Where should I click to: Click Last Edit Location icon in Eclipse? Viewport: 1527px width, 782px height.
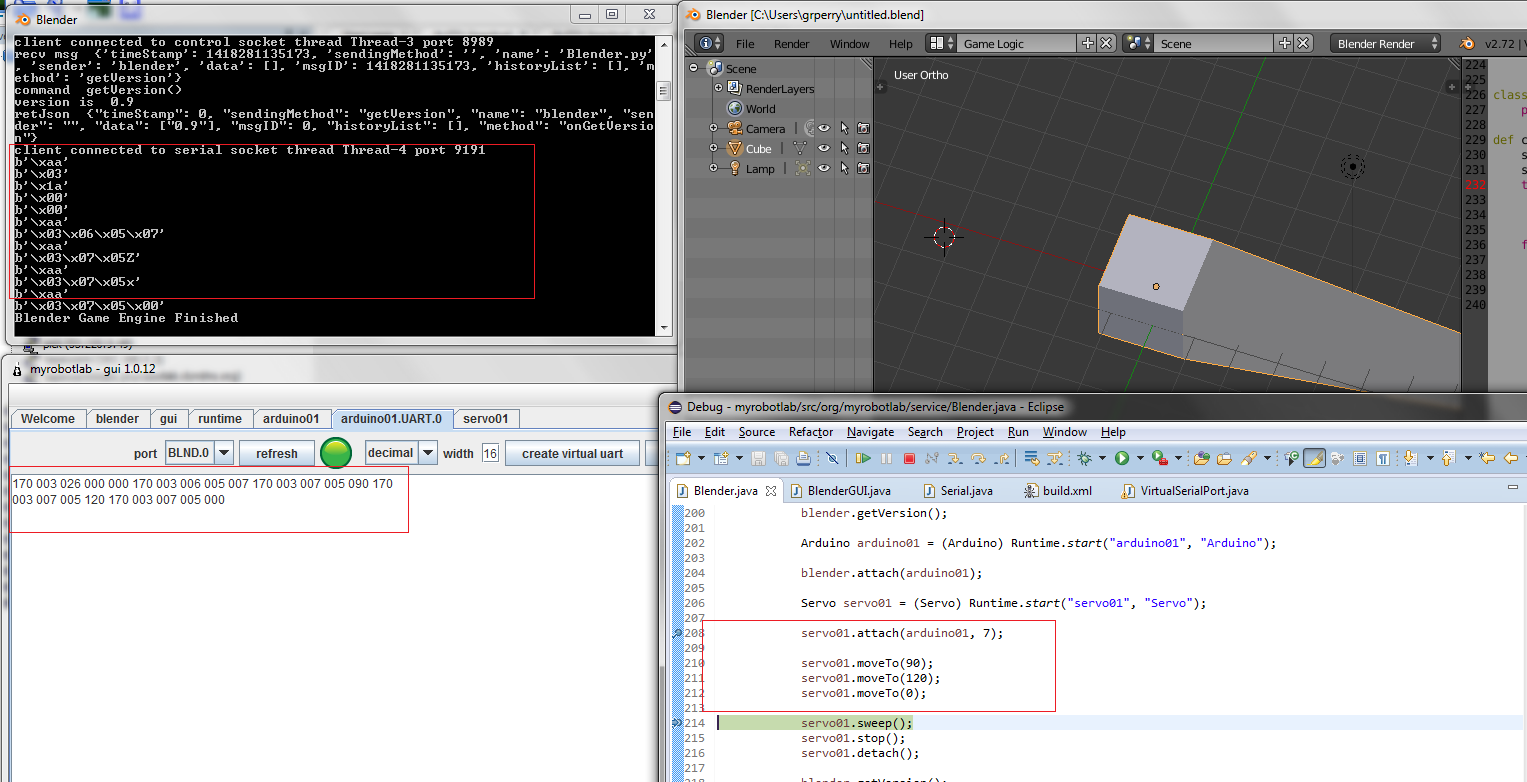(1486, 458)
